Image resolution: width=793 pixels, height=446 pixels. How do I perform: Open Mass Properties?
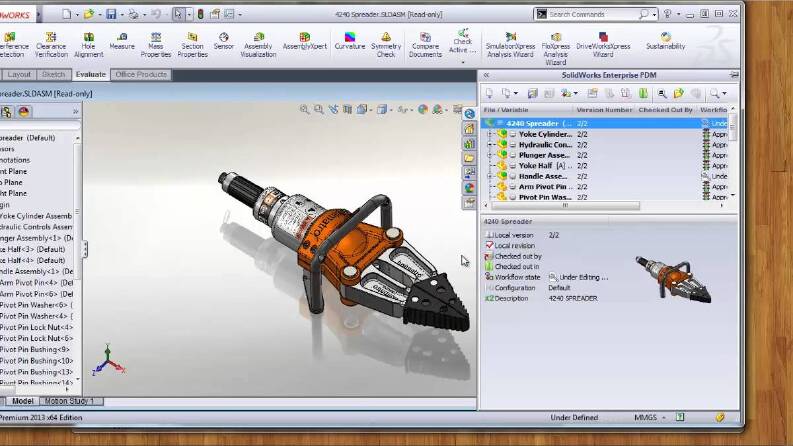coord(156,44)
